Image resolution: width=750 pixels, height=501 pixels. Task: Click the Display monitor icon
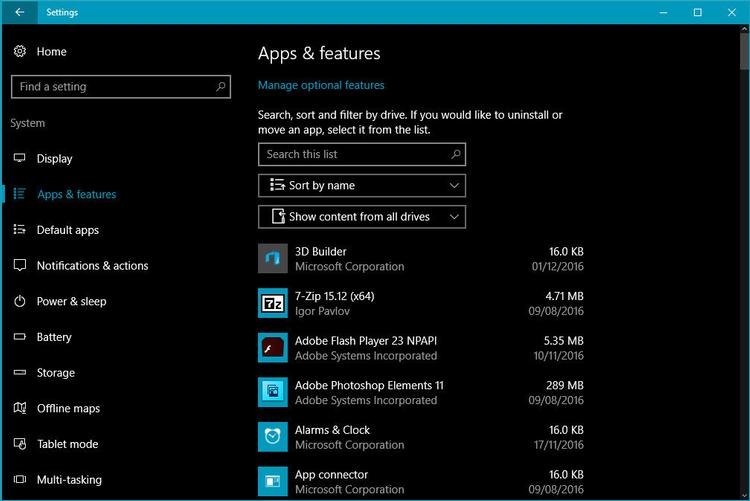[20, 158]
